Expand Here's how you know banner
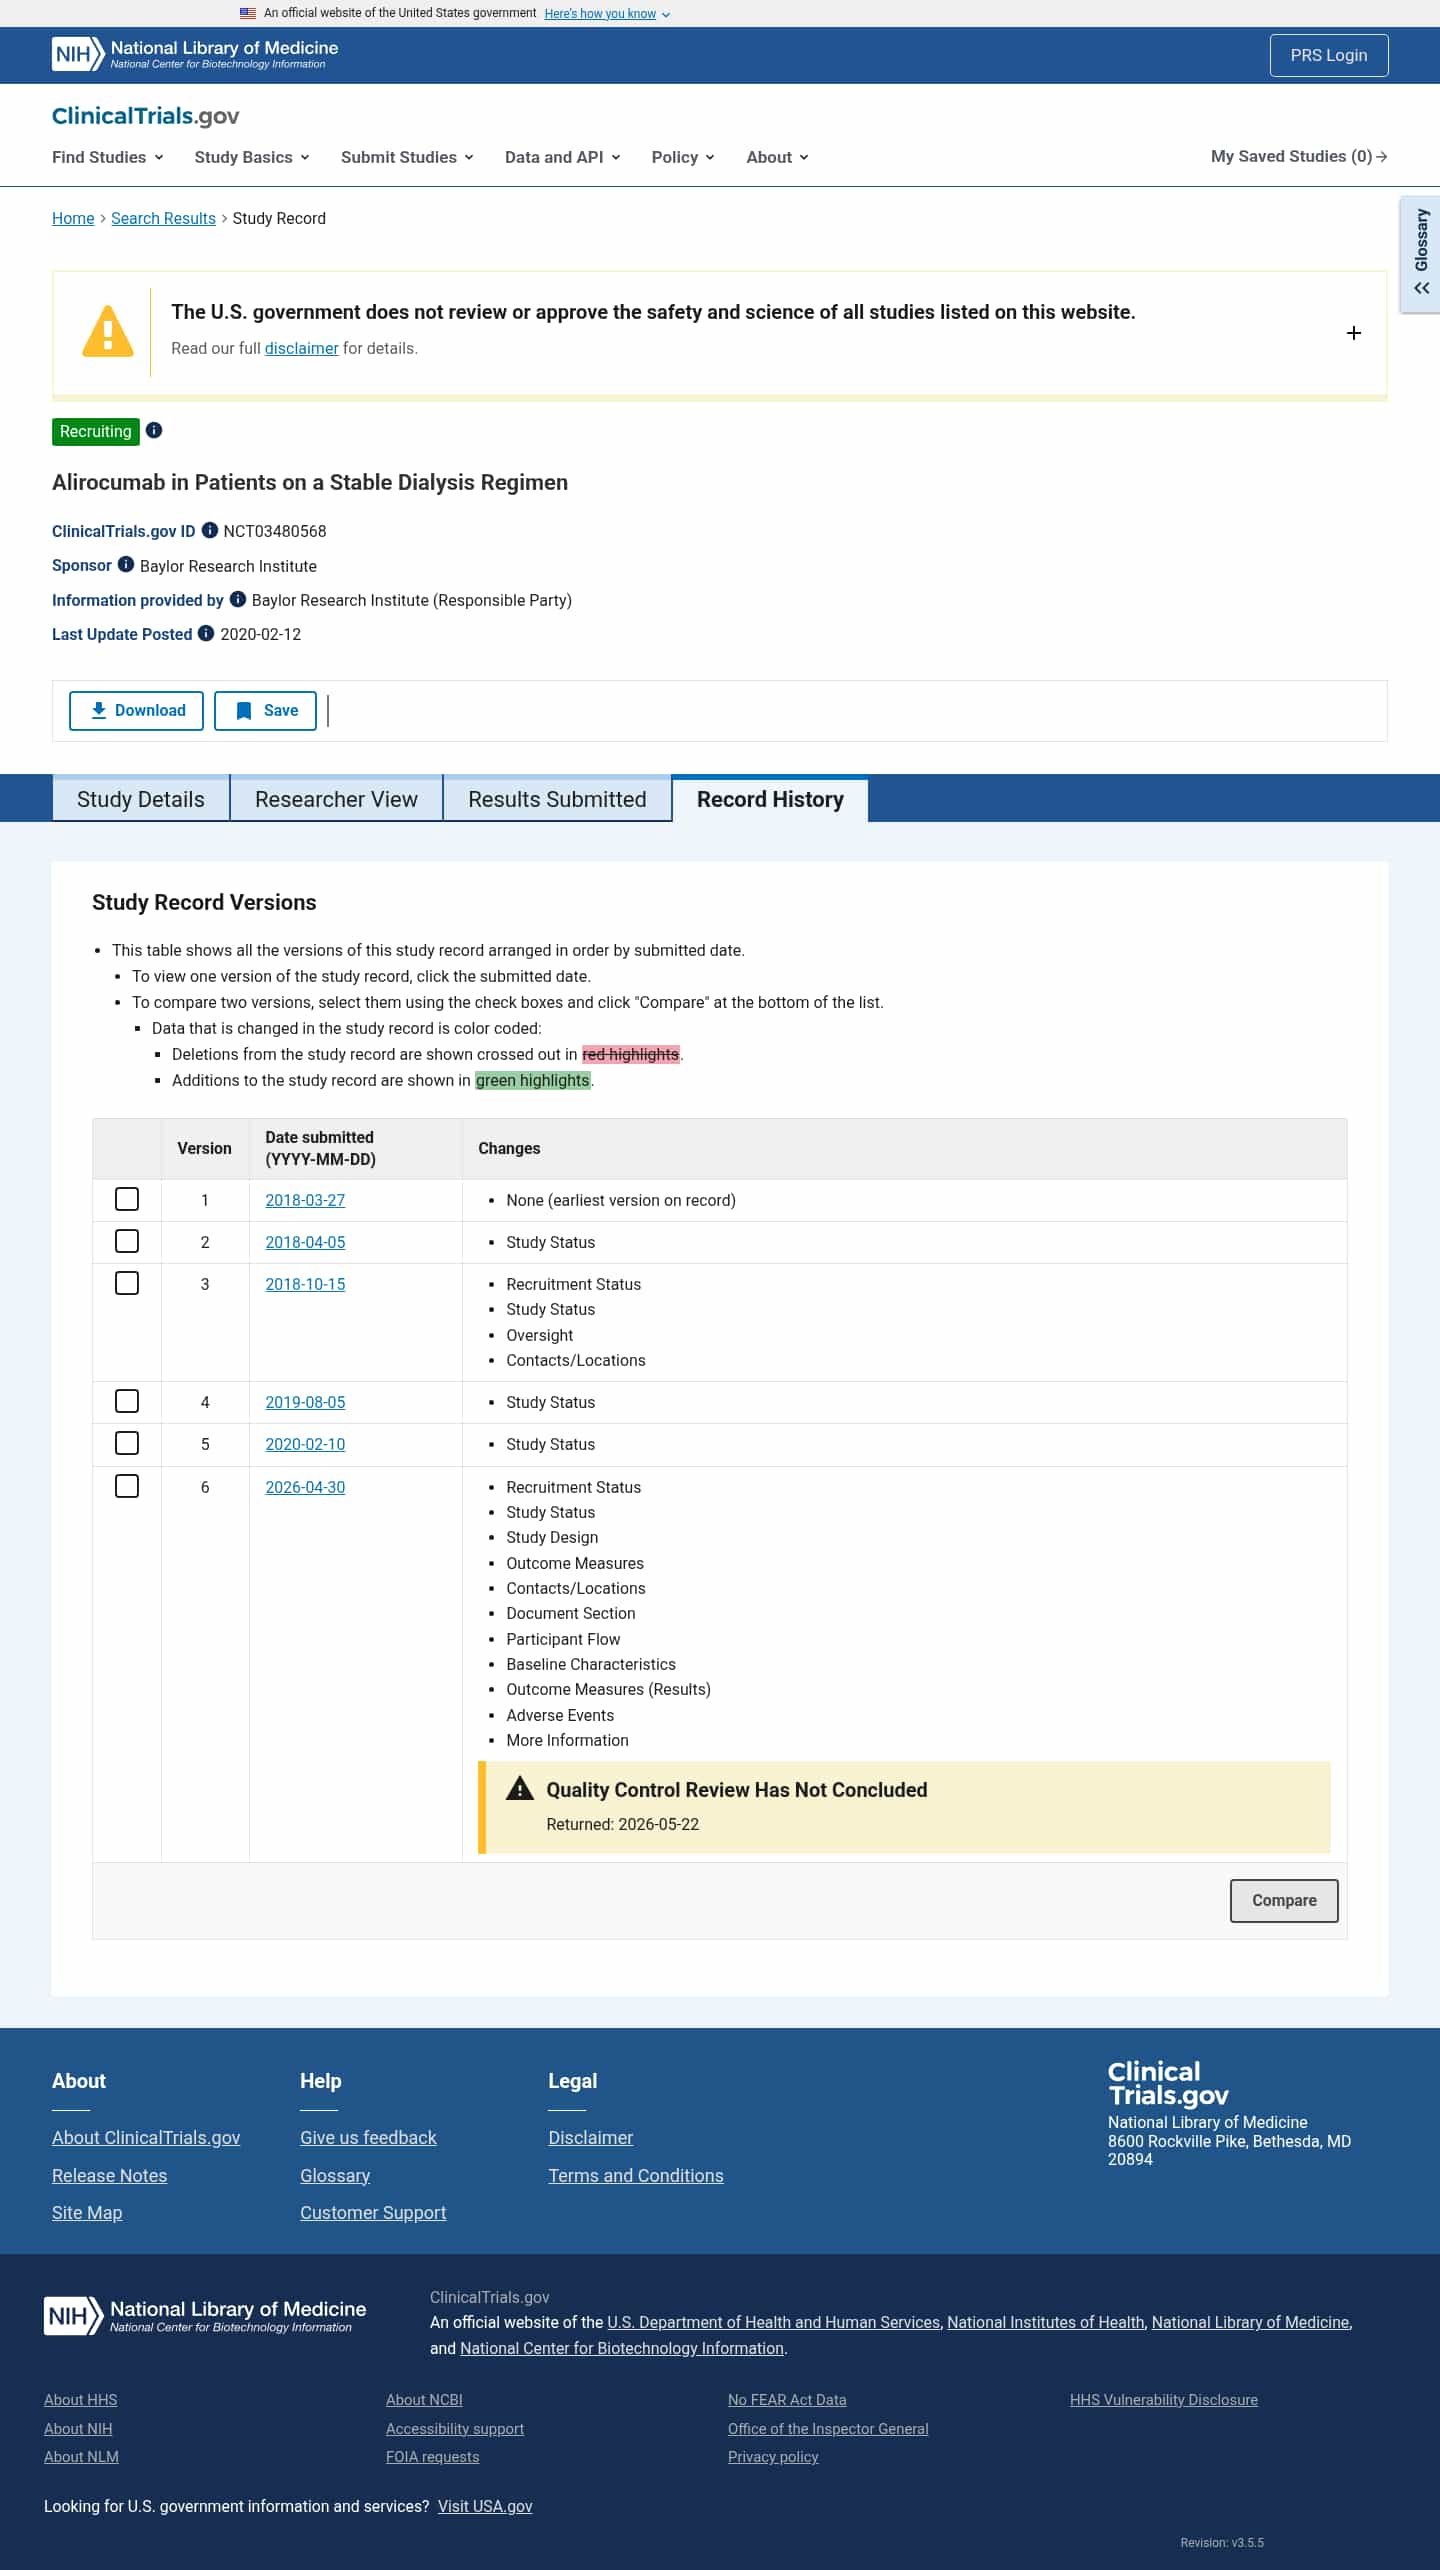1440x2570 pixels. pyautogui.click(x=607, y=14)
